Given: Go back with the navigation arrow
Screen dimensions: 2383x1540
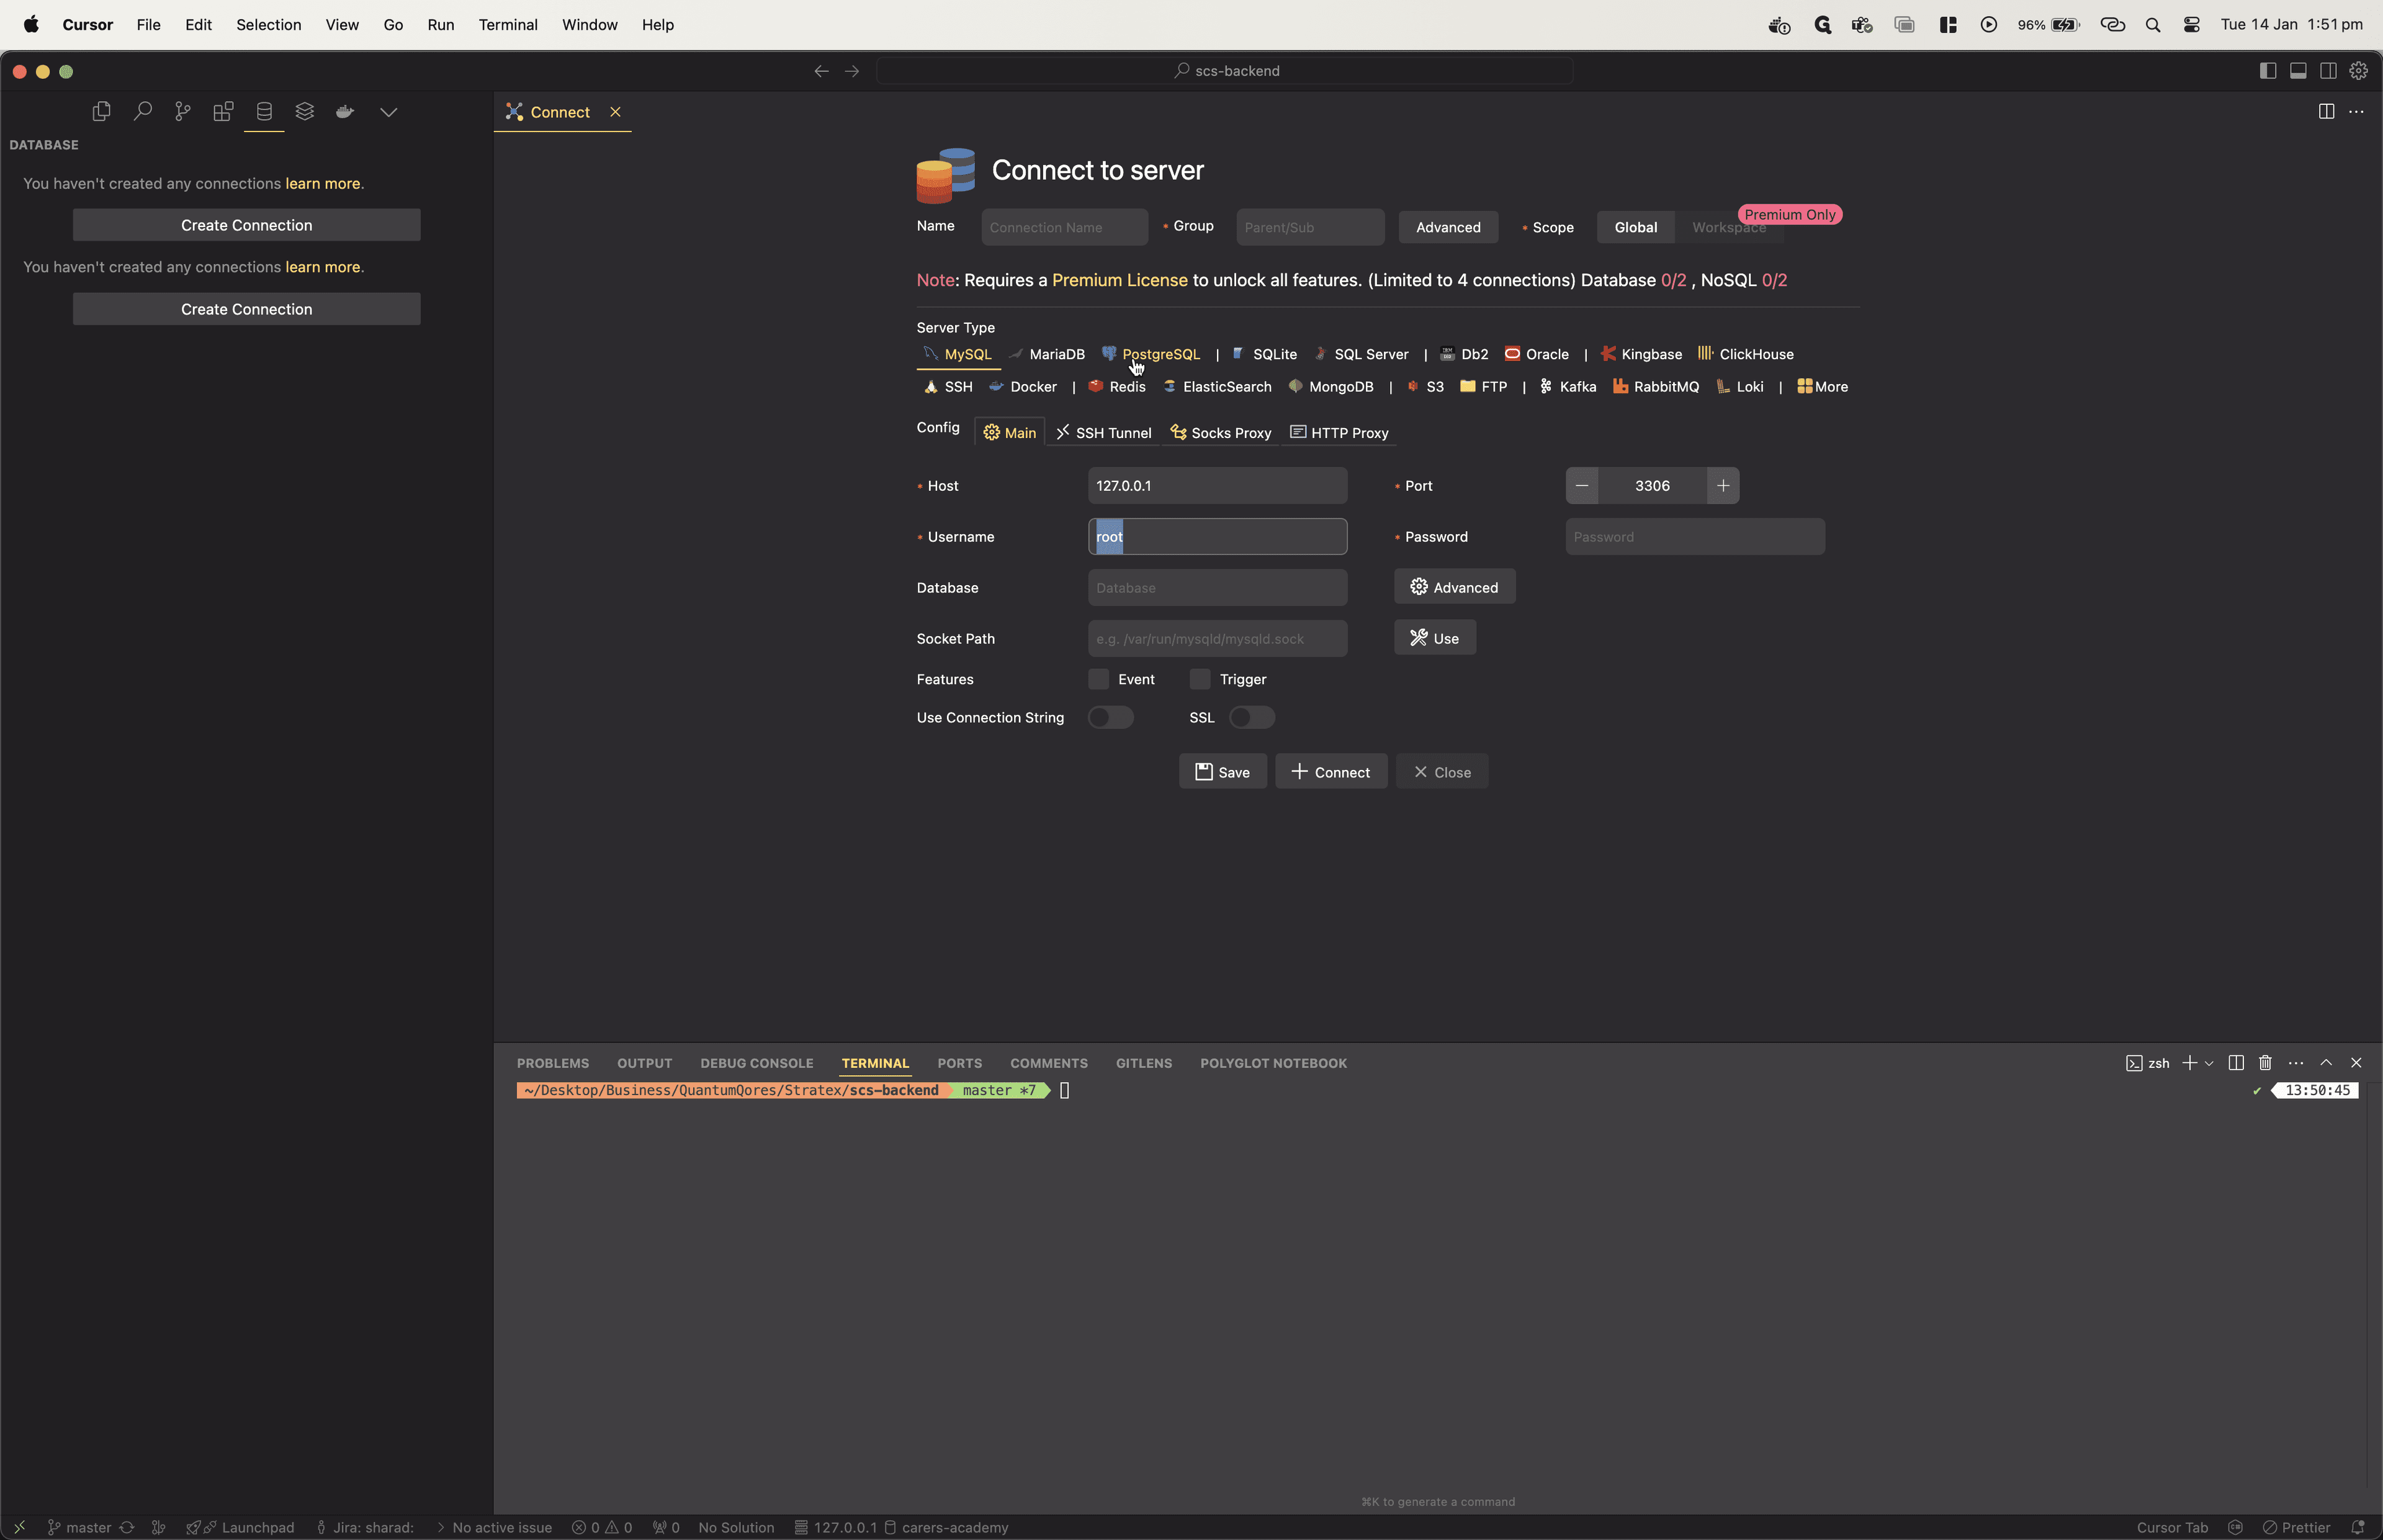Looking at the screenshot, I should point(822,71).
